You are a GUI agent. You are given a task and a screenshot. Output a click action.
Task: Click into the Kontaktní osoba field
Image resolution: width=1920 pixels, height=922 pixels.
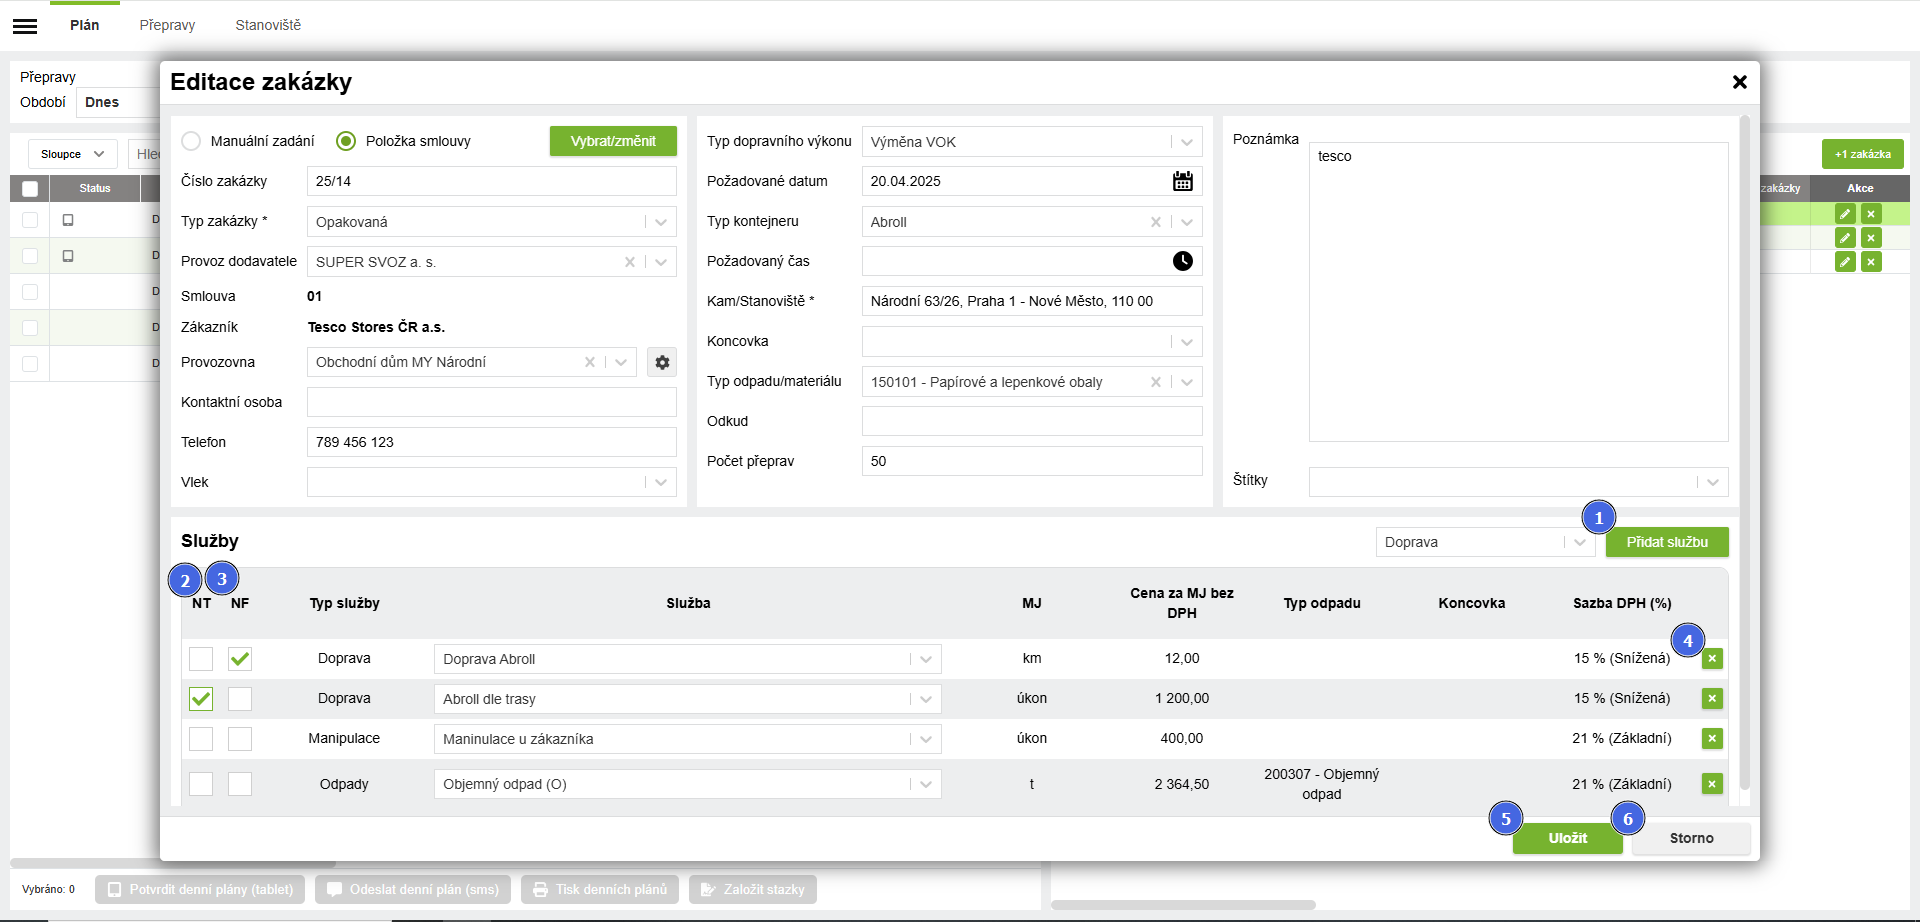pos(491,402)
